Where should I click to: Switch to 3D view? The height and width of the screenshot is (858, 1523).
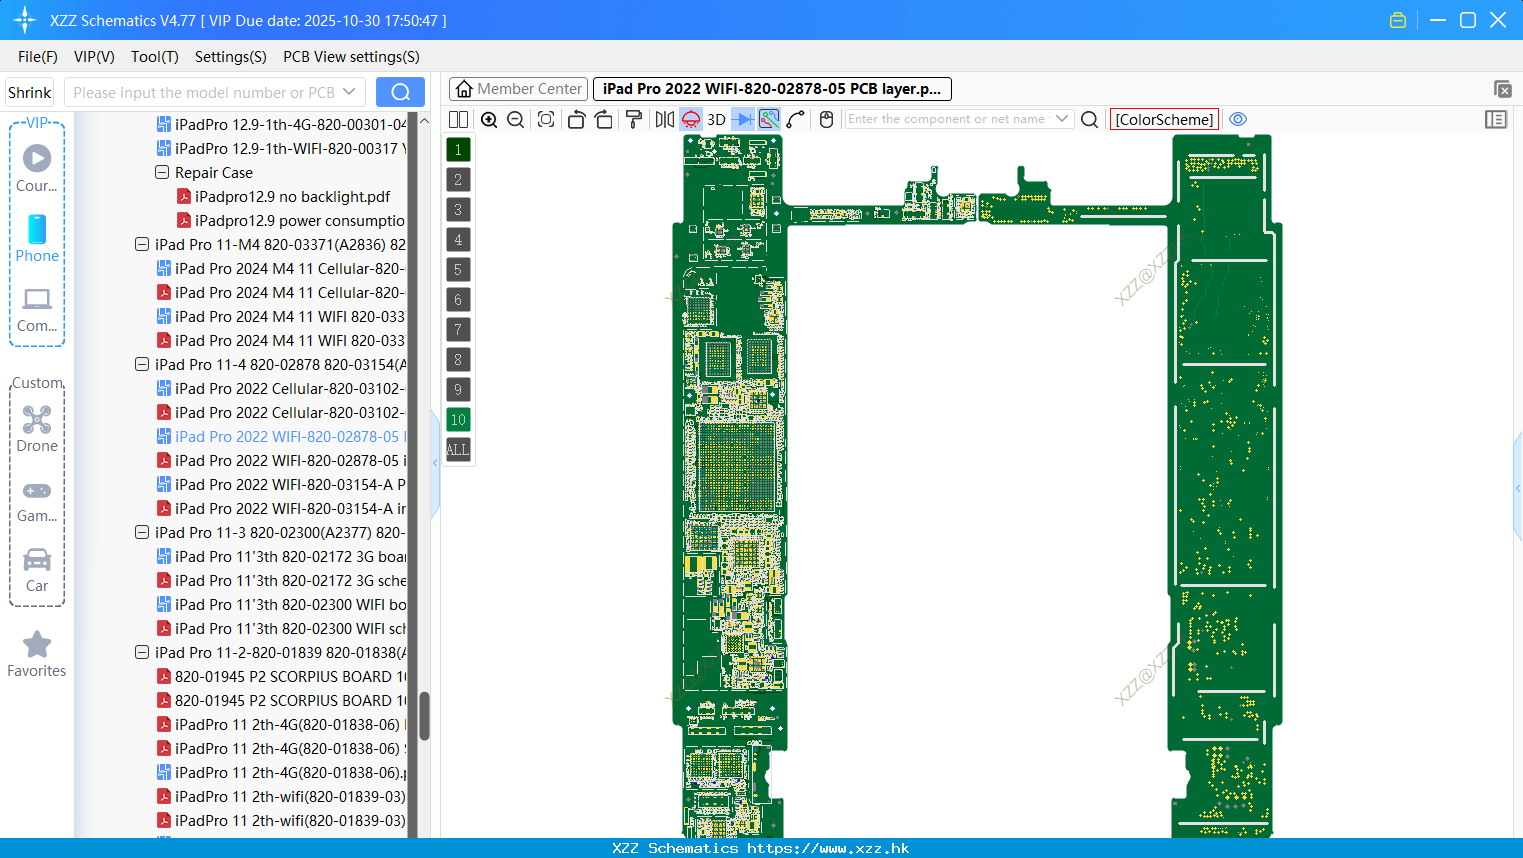click(716, 119)
